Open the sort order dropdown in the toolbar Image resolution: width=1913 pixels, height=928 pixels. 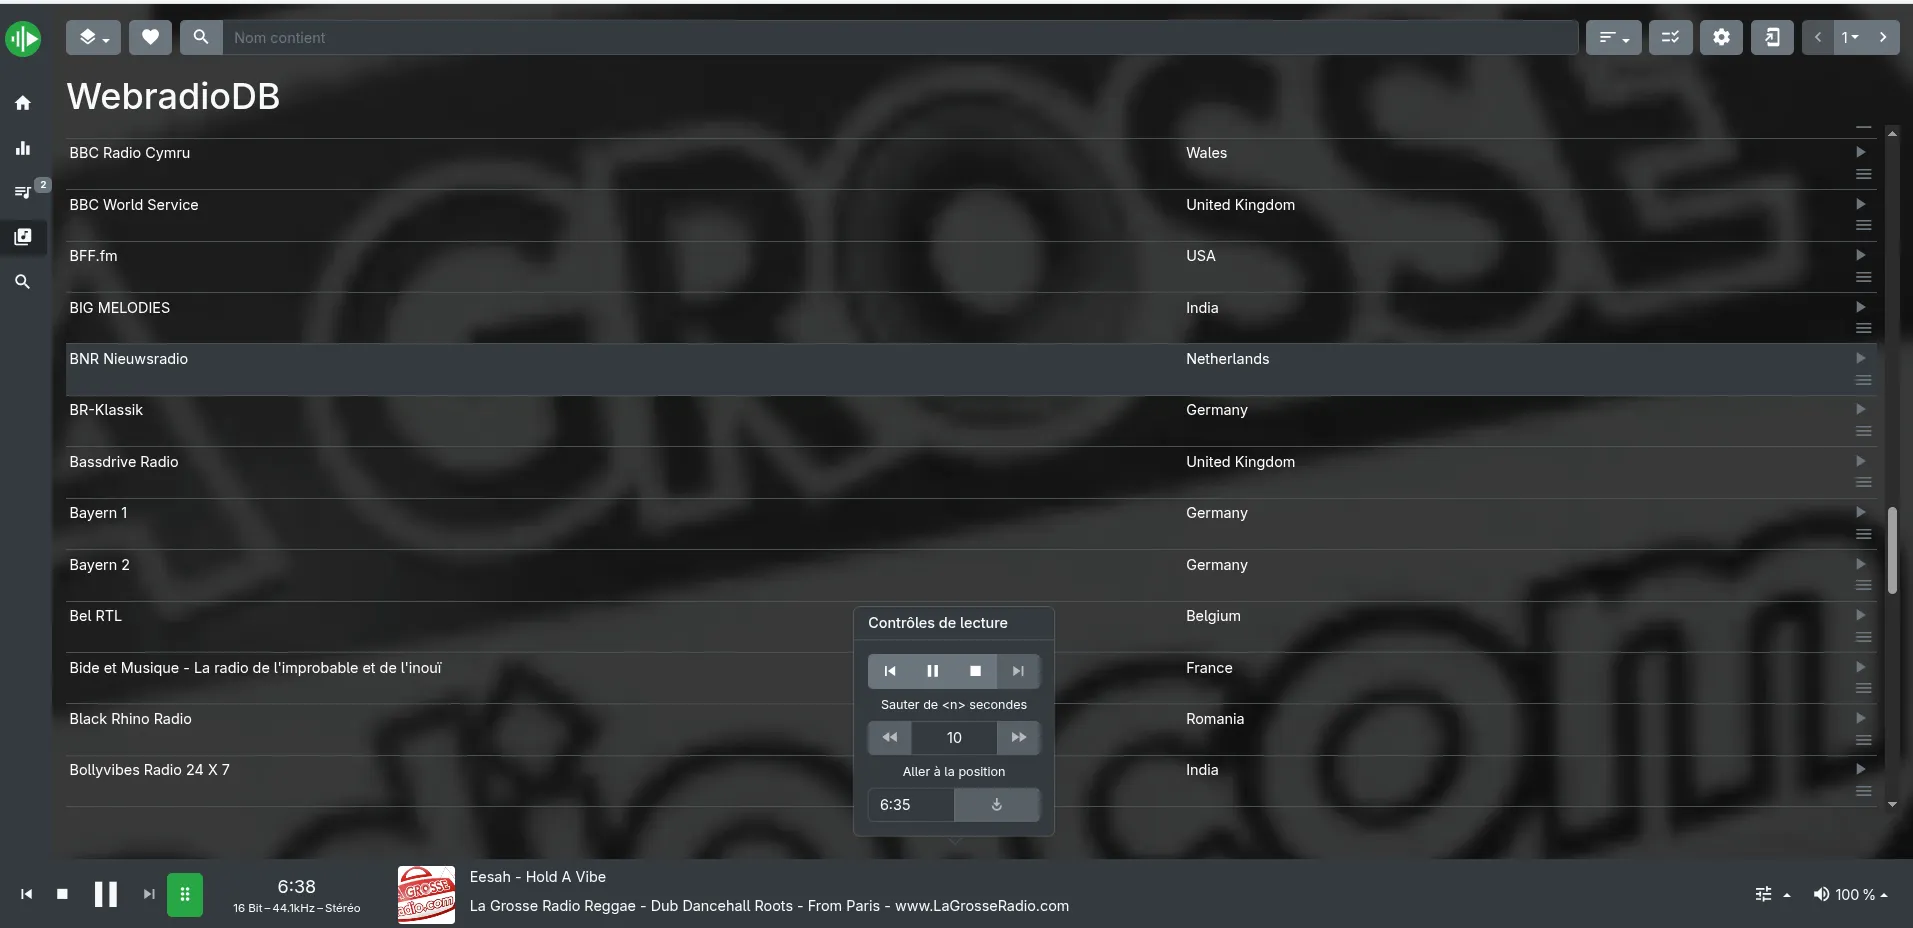coord(1611,37)
